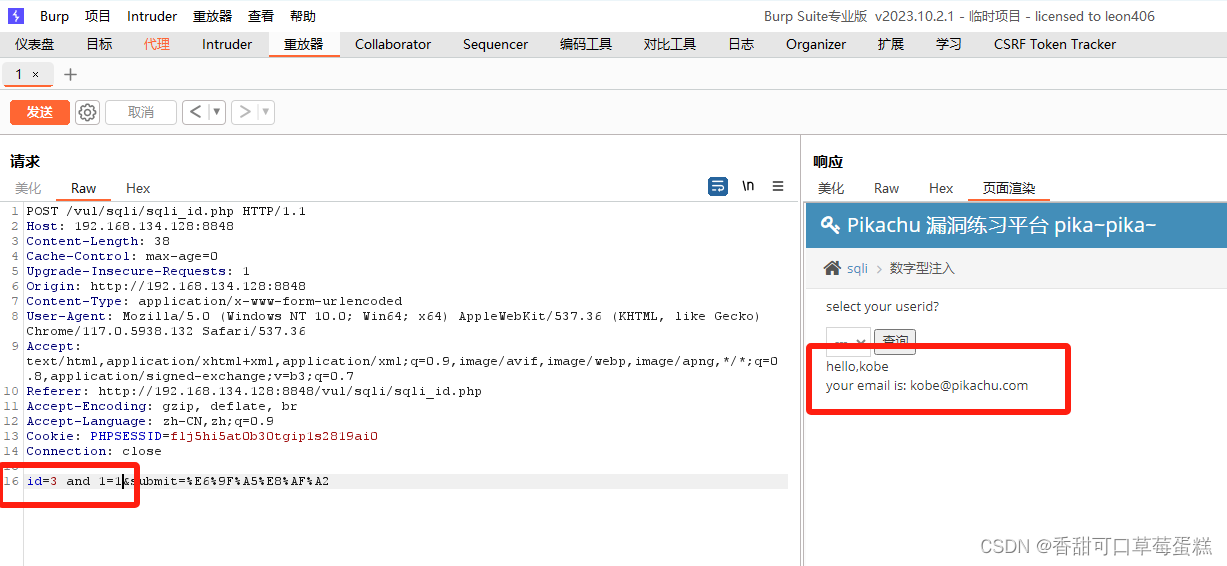Image resolution: width=1227 pixels, height=566 pixels.
Task: Click the kobe@pikachu.com email text
Action: (969, 386)
